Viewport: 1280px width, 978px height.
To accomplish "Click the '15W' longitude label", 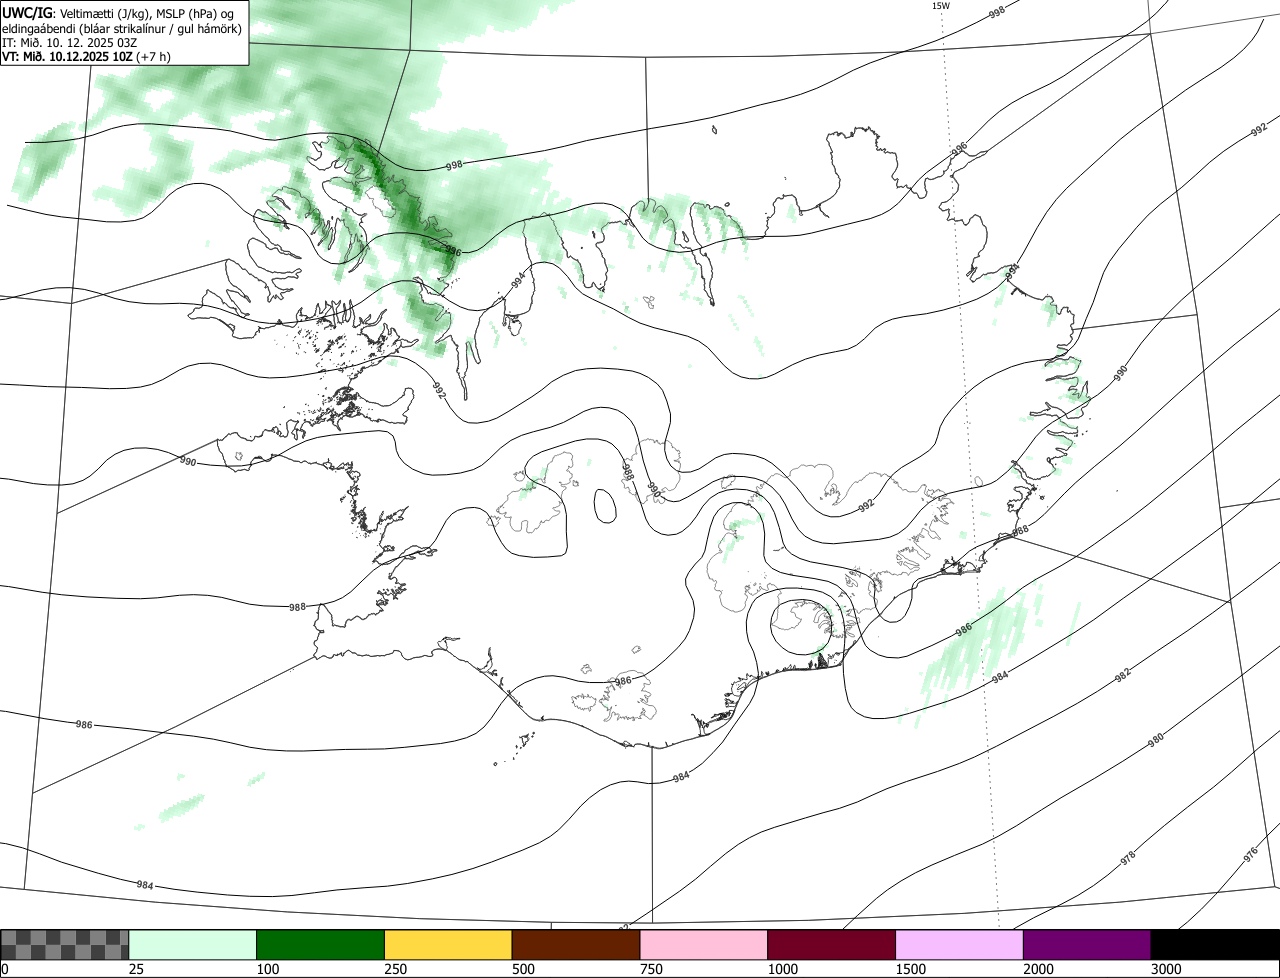I will [x=940, y=6].
